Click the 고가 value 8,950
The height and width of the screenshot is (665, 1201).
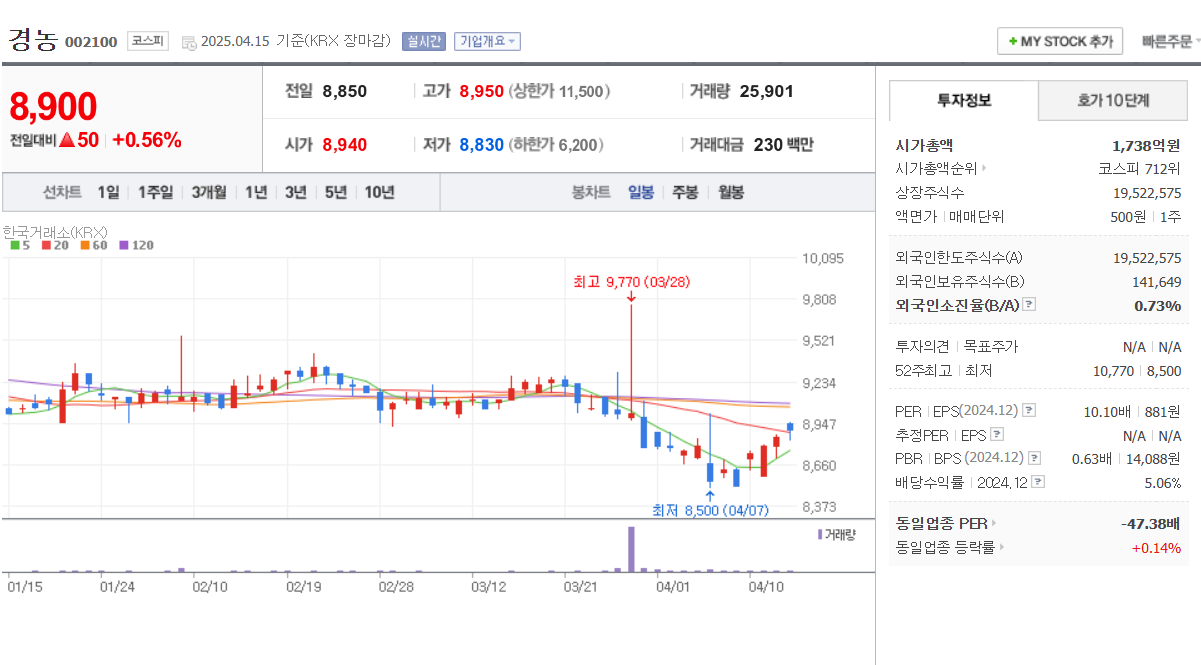[x=482, y=91]
